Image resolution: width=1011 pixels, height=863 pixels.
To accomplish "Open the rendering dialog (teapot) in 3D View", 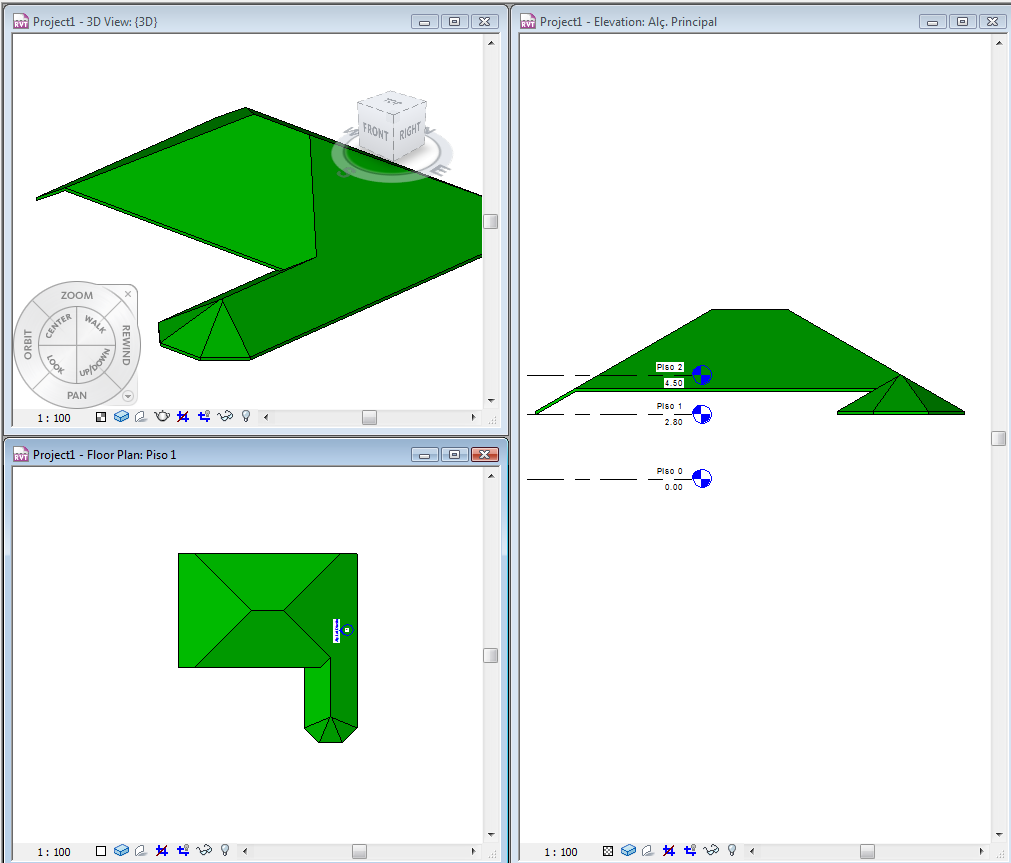I will pyautogui.click(x=162, y=417).
